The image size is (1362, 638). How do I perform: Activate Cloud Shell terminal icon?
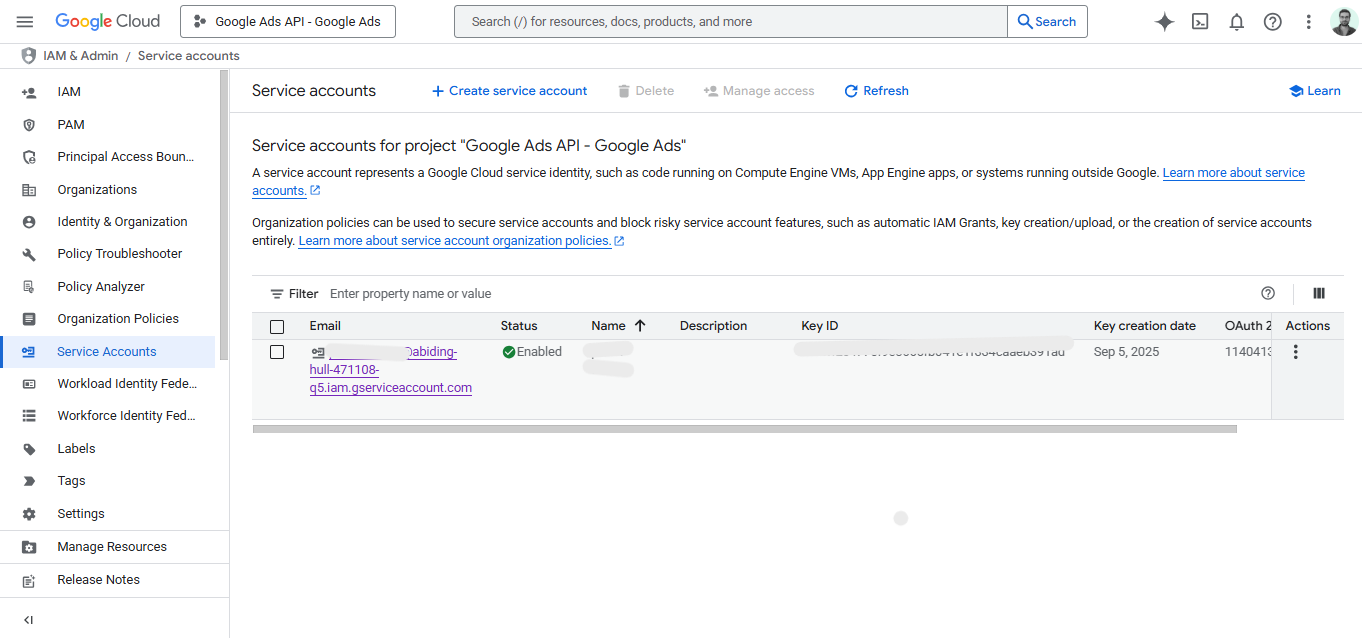pos(1200,22)
